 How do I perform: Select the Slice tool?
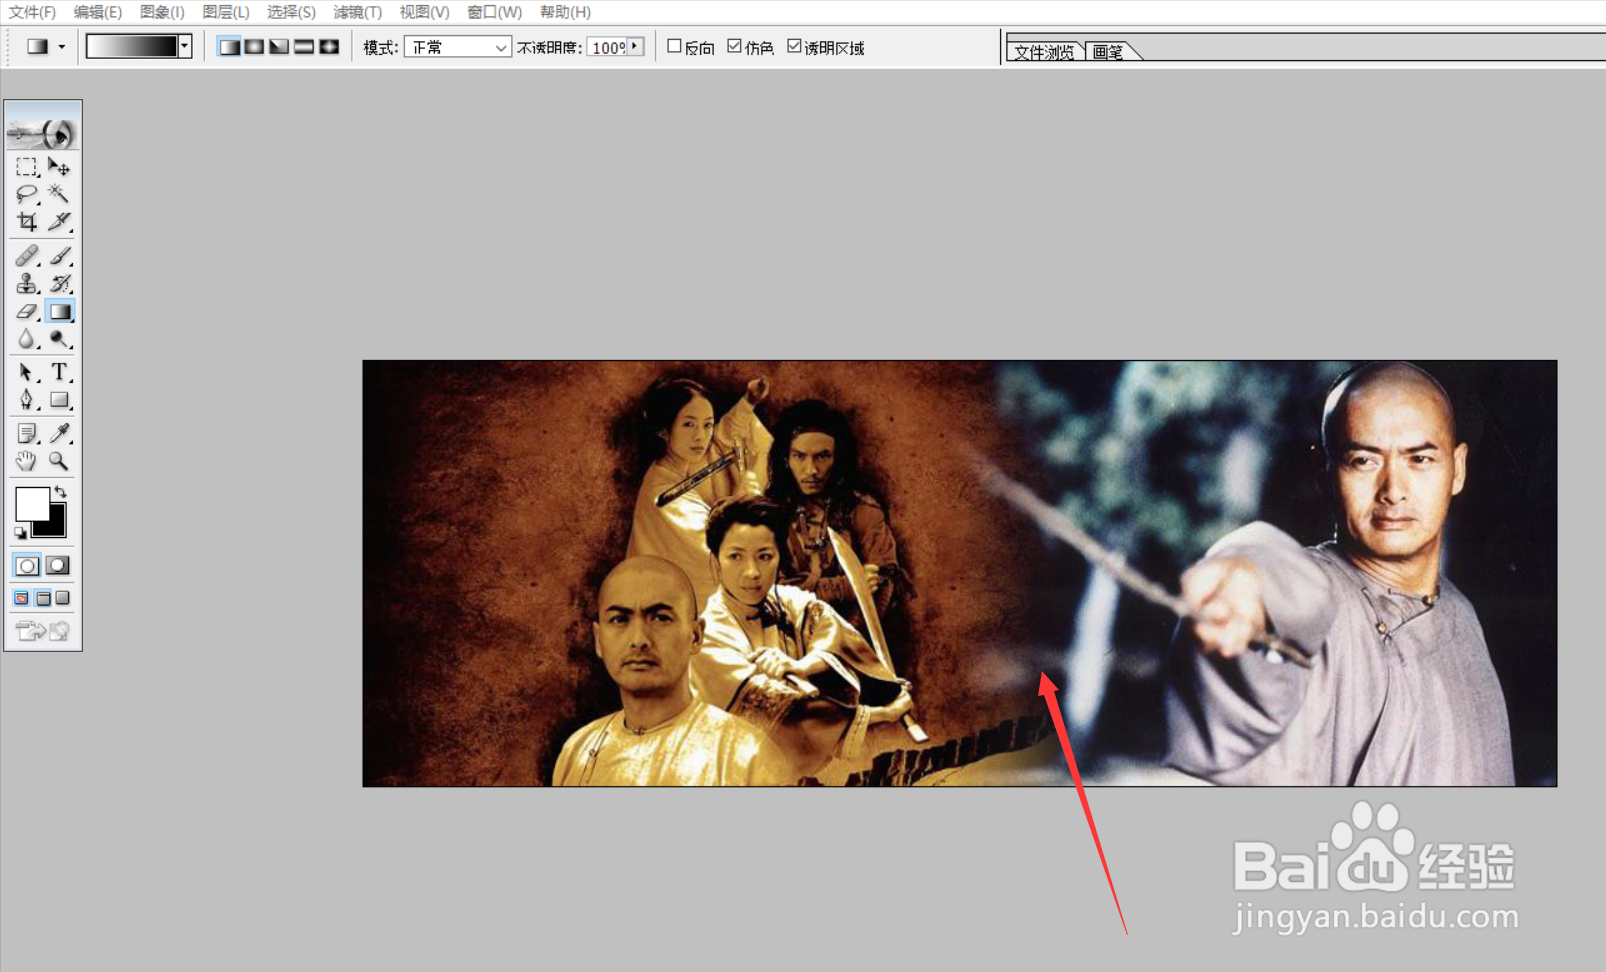coord(59,221)
